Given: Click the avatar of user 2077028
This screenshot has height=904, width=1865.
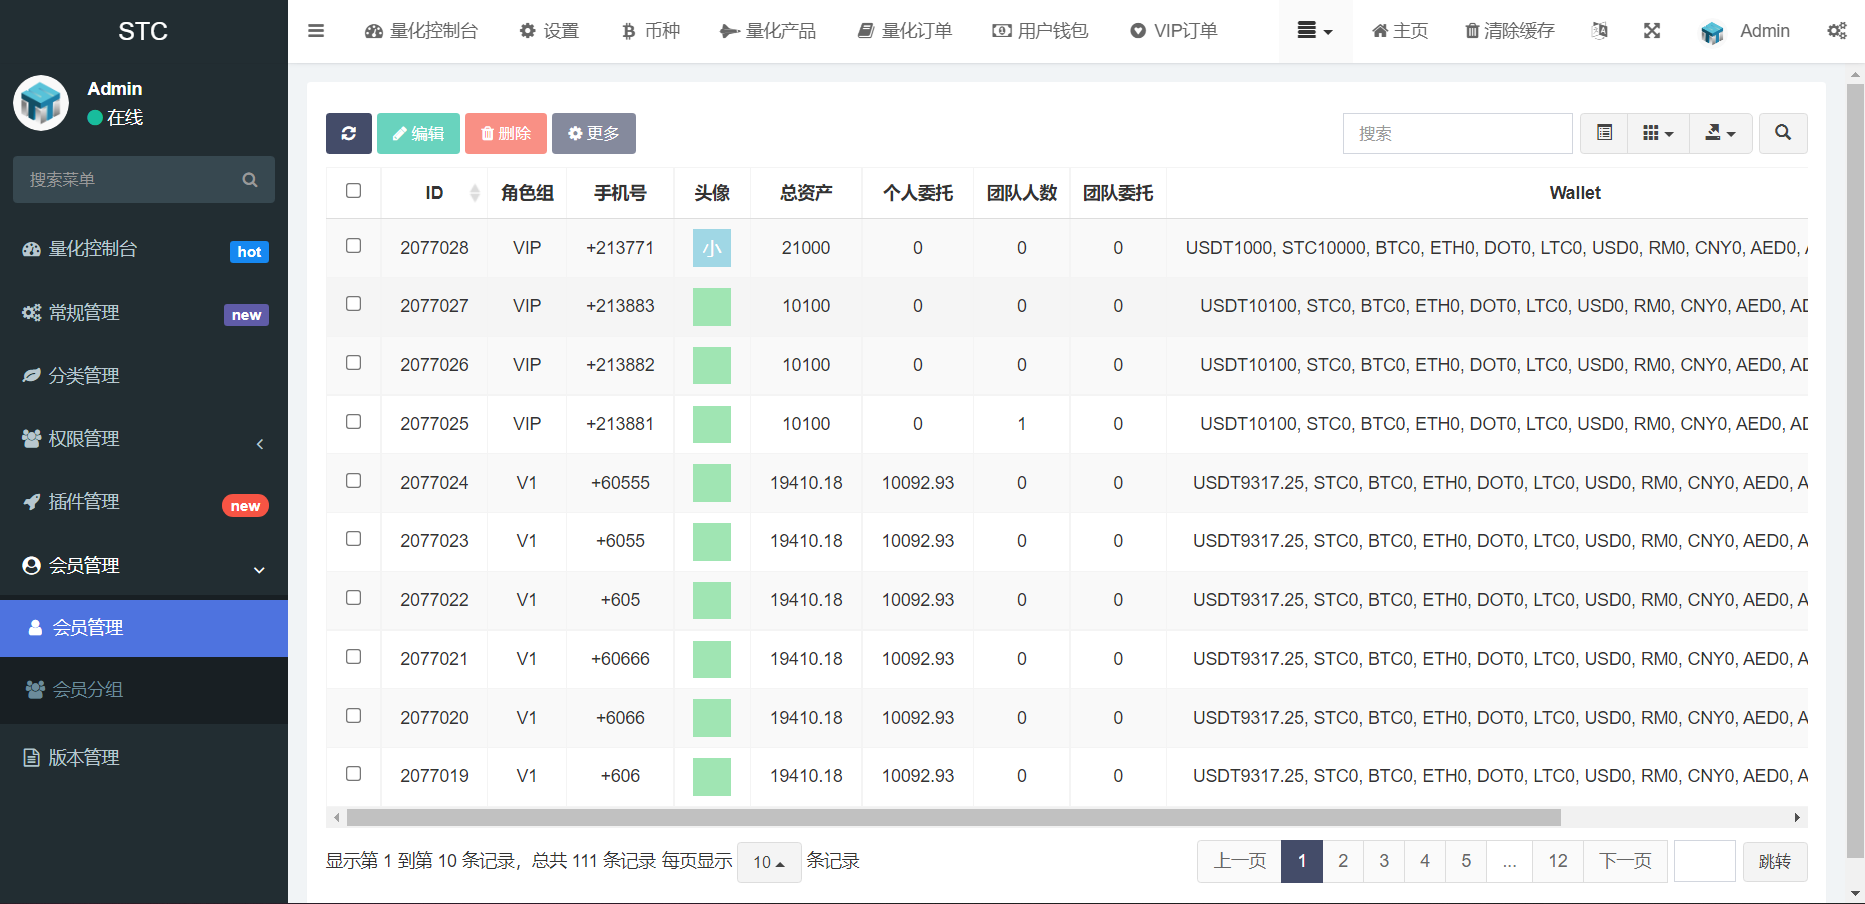Looking at the screenshot, I should pos(712,248).
